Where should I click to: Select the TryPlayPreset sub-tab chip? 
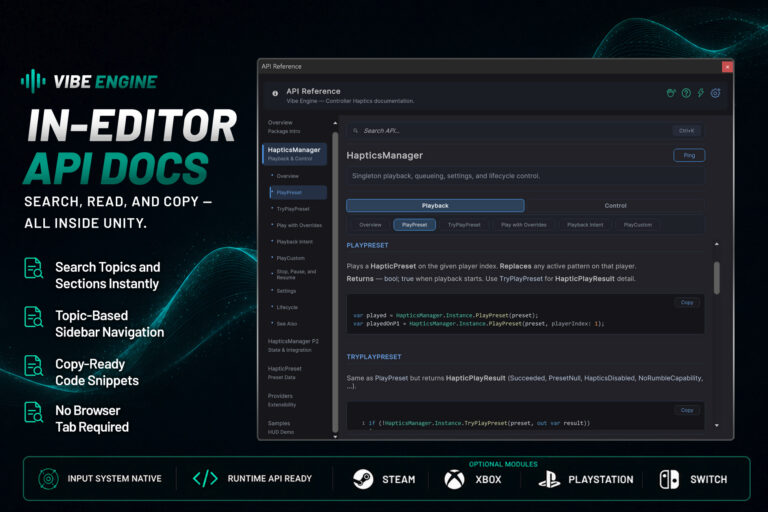[464, 225]
